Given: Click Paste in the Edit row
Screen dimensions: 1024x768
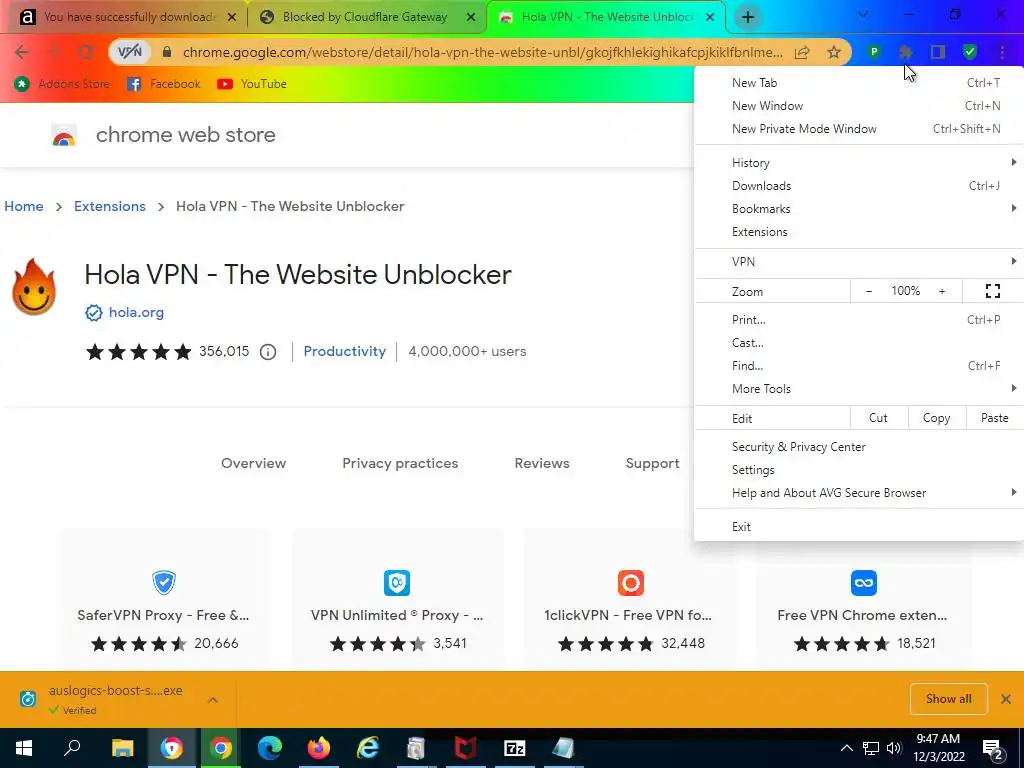Looking at the screenshot, I should 995,418.
